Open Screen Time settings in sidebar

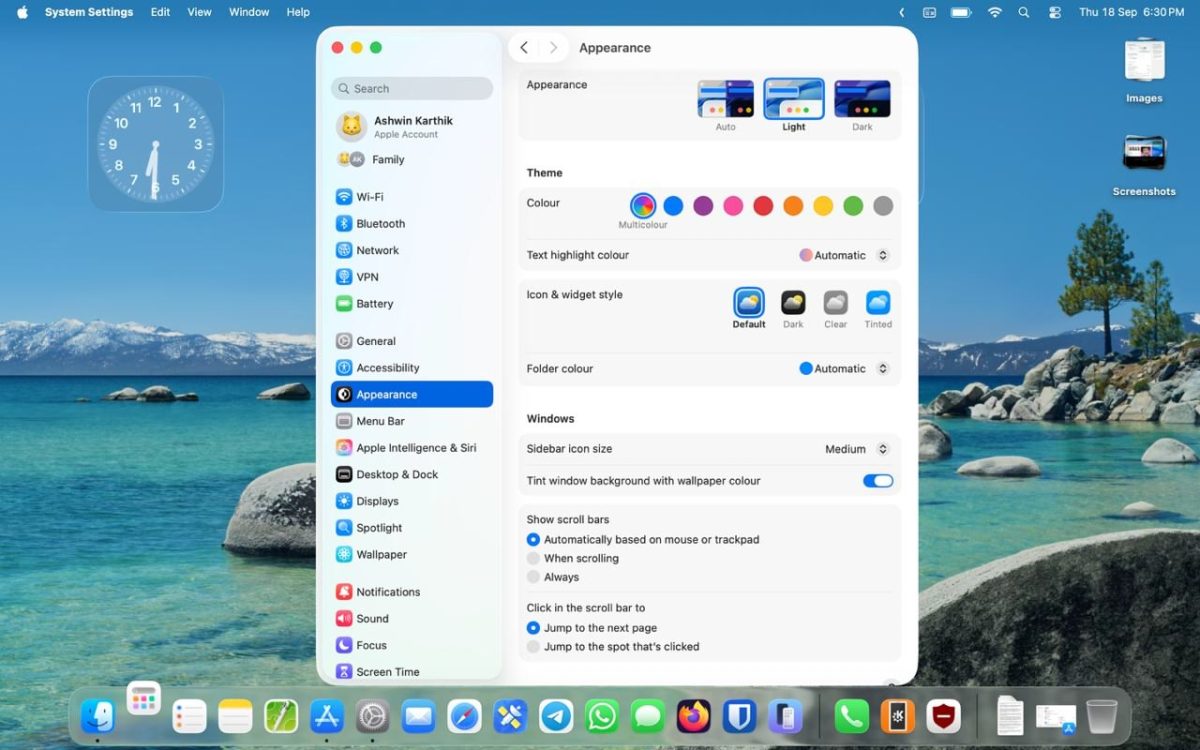[x=412, y=672]
